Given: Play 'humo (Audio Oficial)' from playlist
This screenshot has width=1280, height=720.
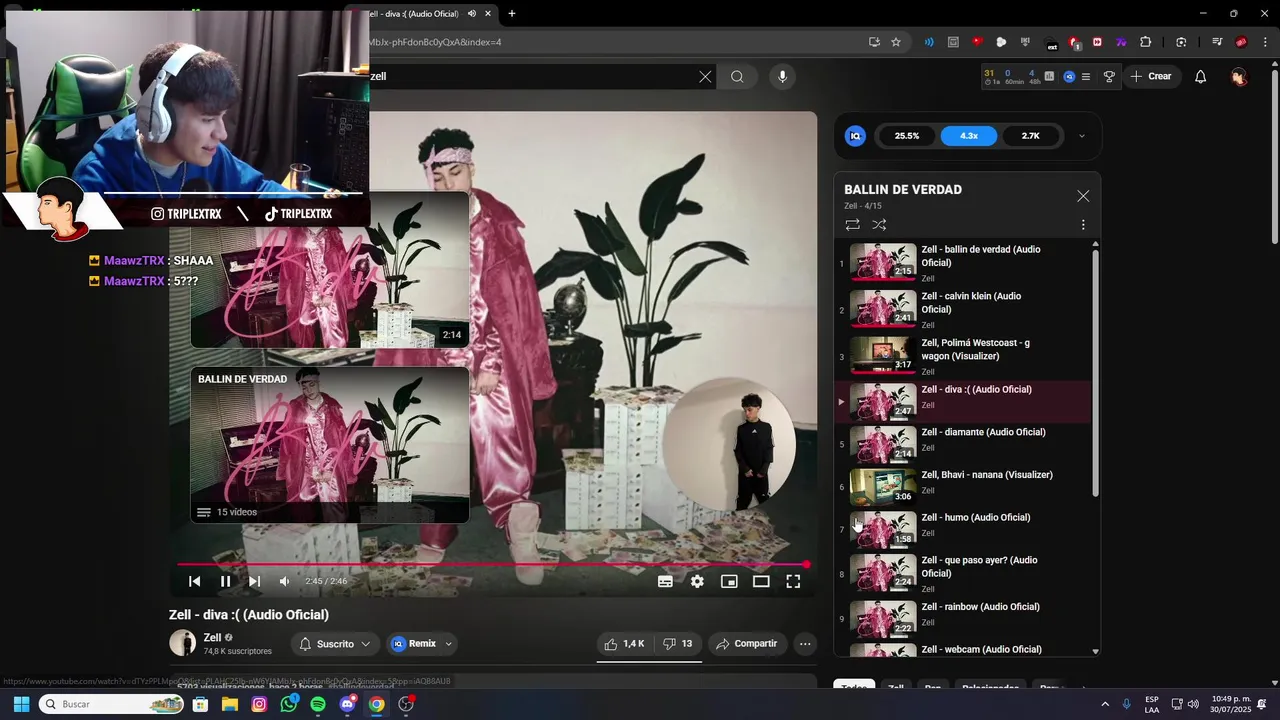Looking at the screenshot, I should (x=962, y=529).
